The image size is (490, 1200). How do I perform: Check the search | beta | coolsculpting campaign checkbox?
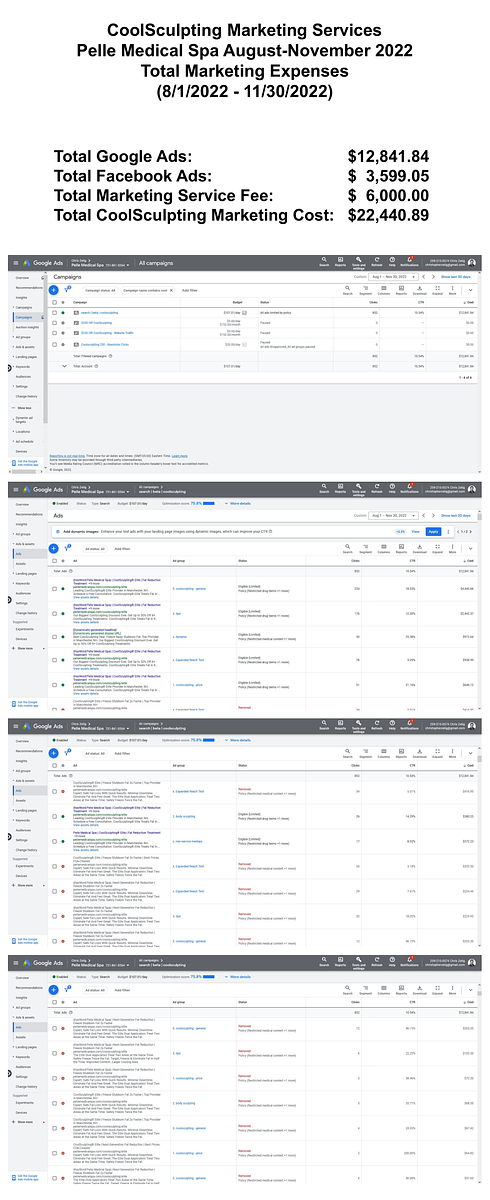tap(54, 313)
